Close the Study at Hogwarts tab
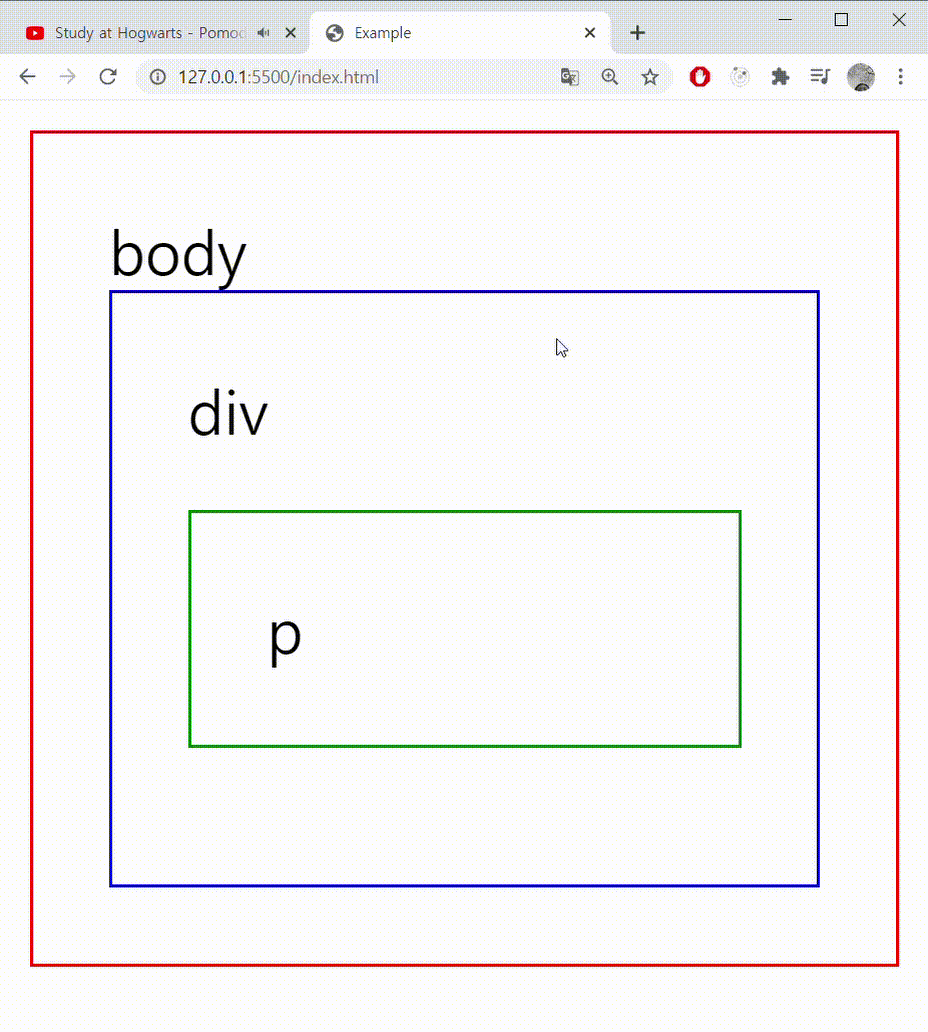 pyautogui.click(x=291, y=33)
